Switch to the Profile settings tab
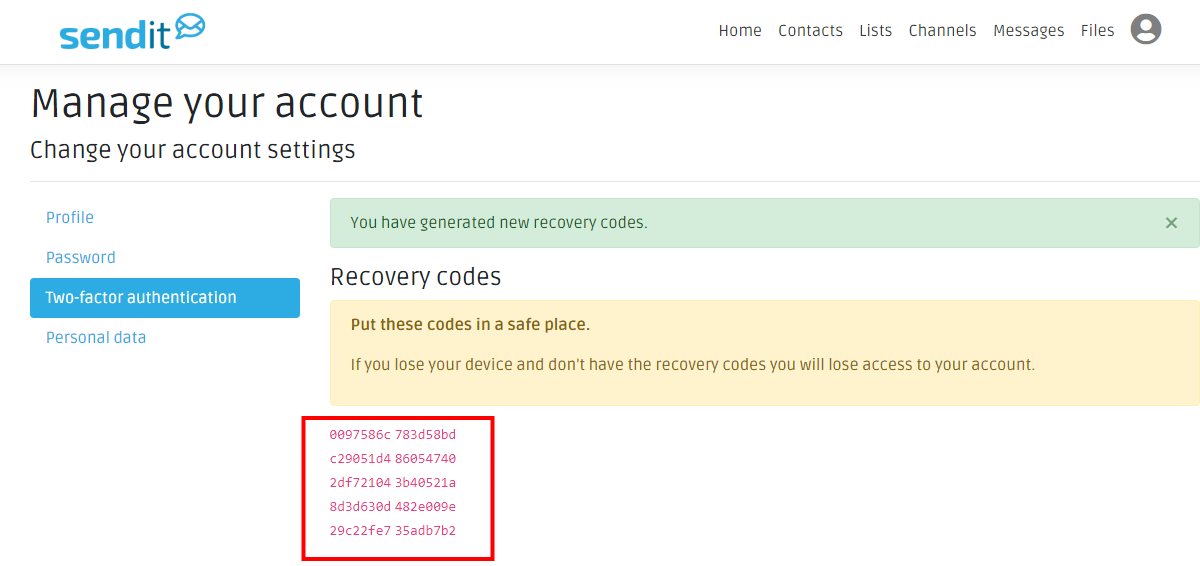Screen dimensions: 1200x566 tap(70, 218)
